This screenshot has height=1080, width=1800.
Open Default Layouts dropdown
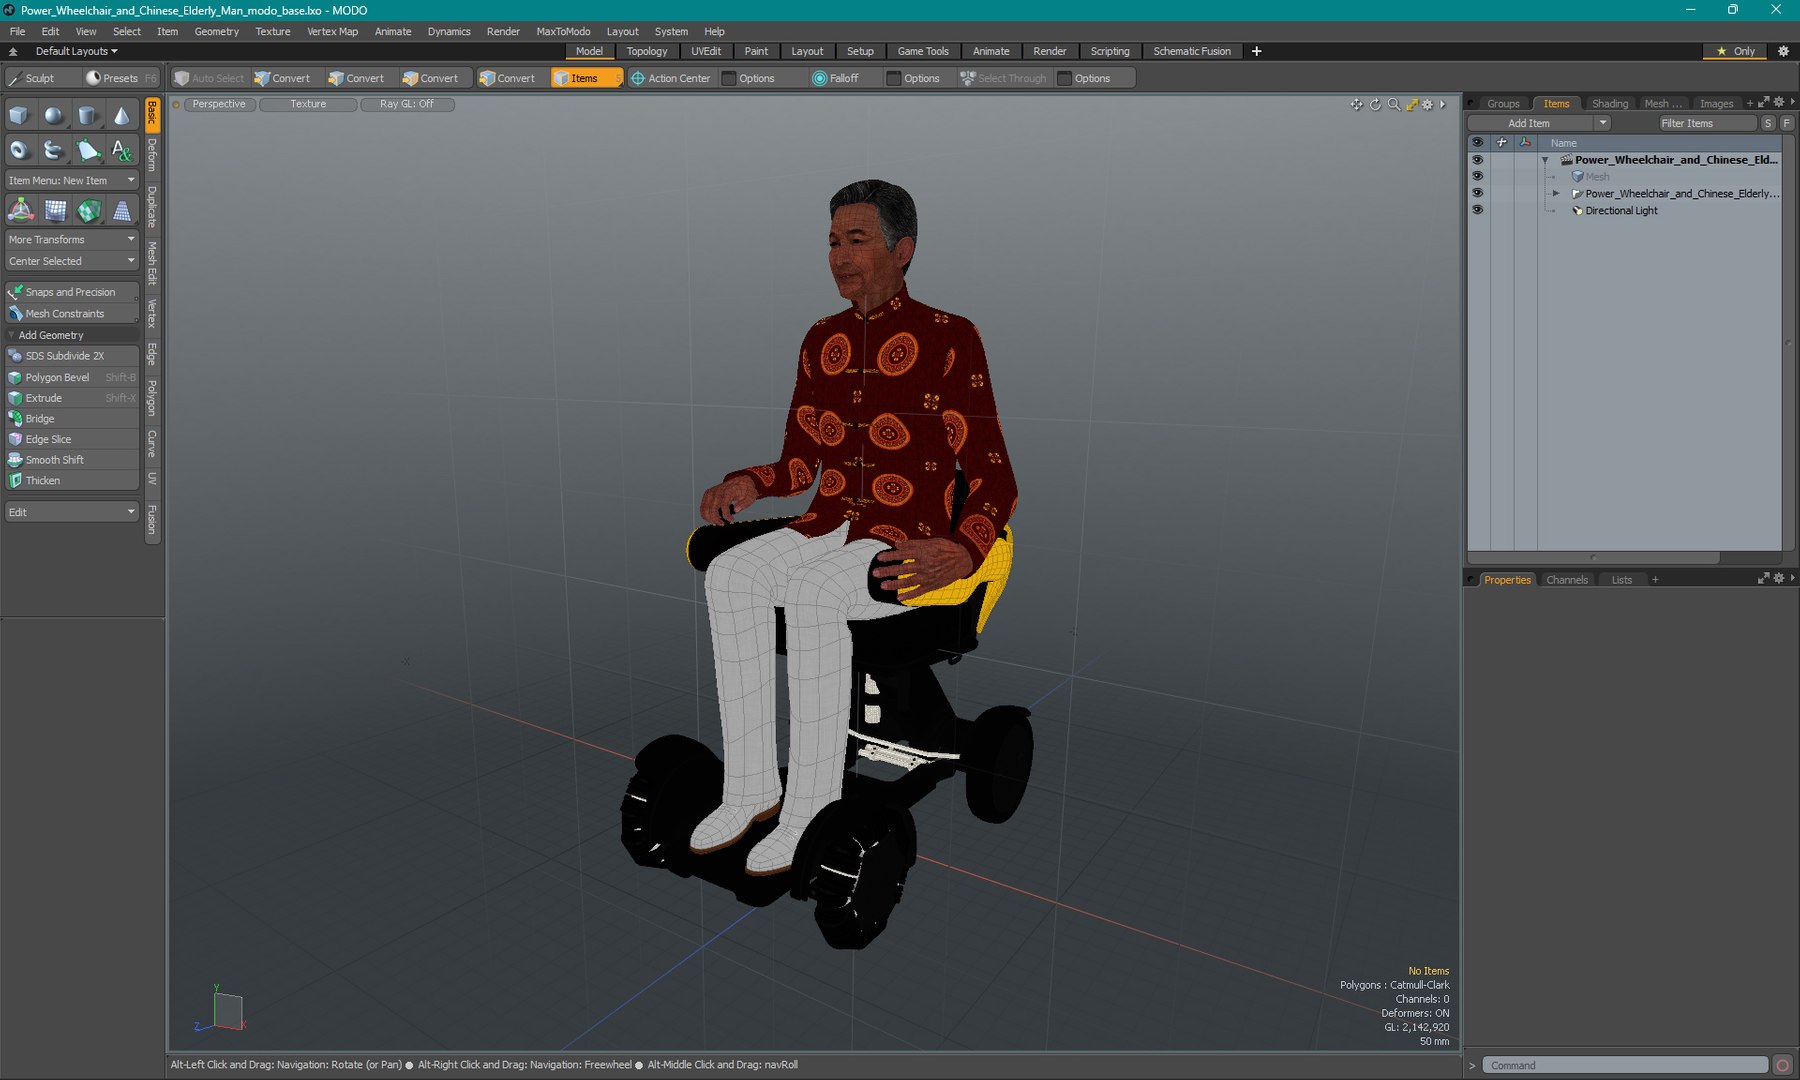pos(76,51)
